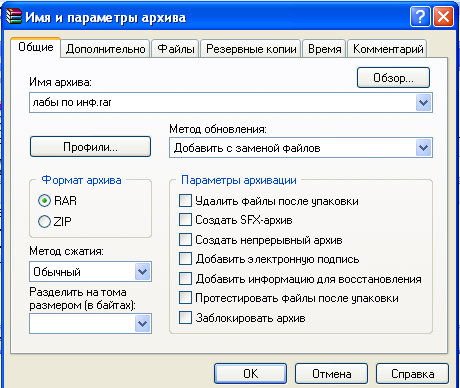Image resolution: width=460 pixels, height=388 pixels.
Task: Click the WinRAR books icon in title bar
Action: tap(14, 16)
